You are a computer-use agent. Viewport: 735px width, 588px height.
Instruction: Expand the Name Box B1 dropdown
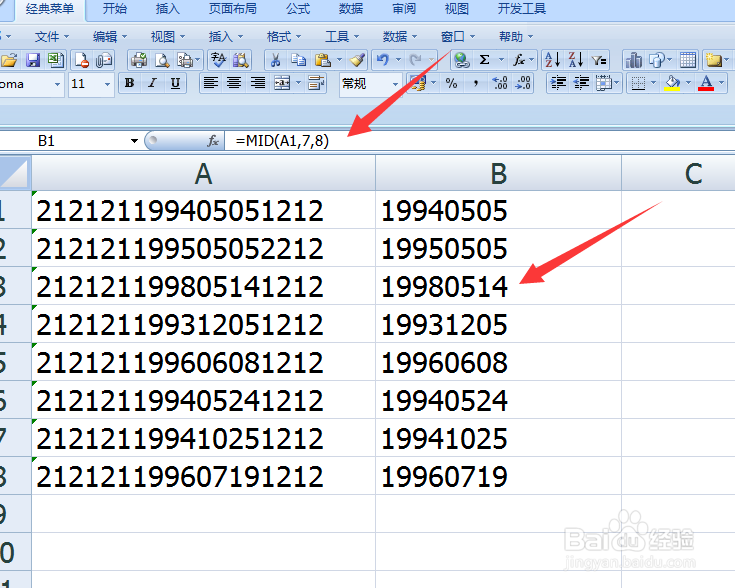pyautogui.click(x=134, y=141)
